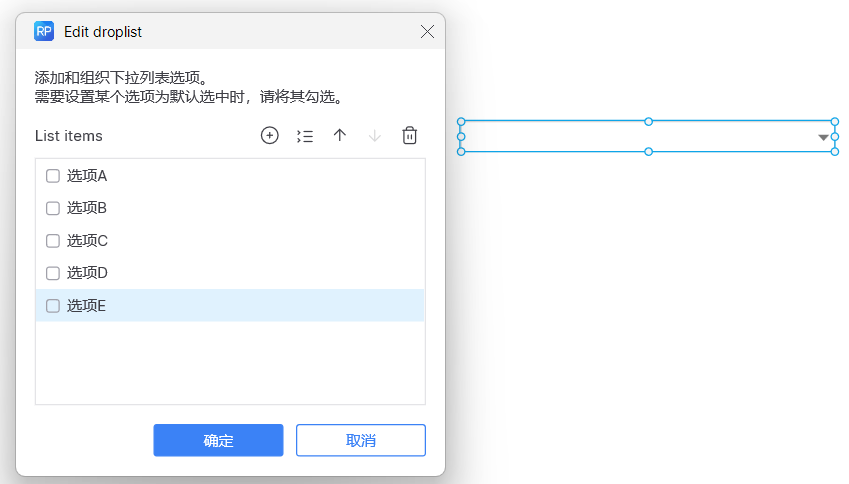The width and height of the screenshot is (849, 484).
Task: Check the 选项A checkbox as default
Action: click(53, 176)
